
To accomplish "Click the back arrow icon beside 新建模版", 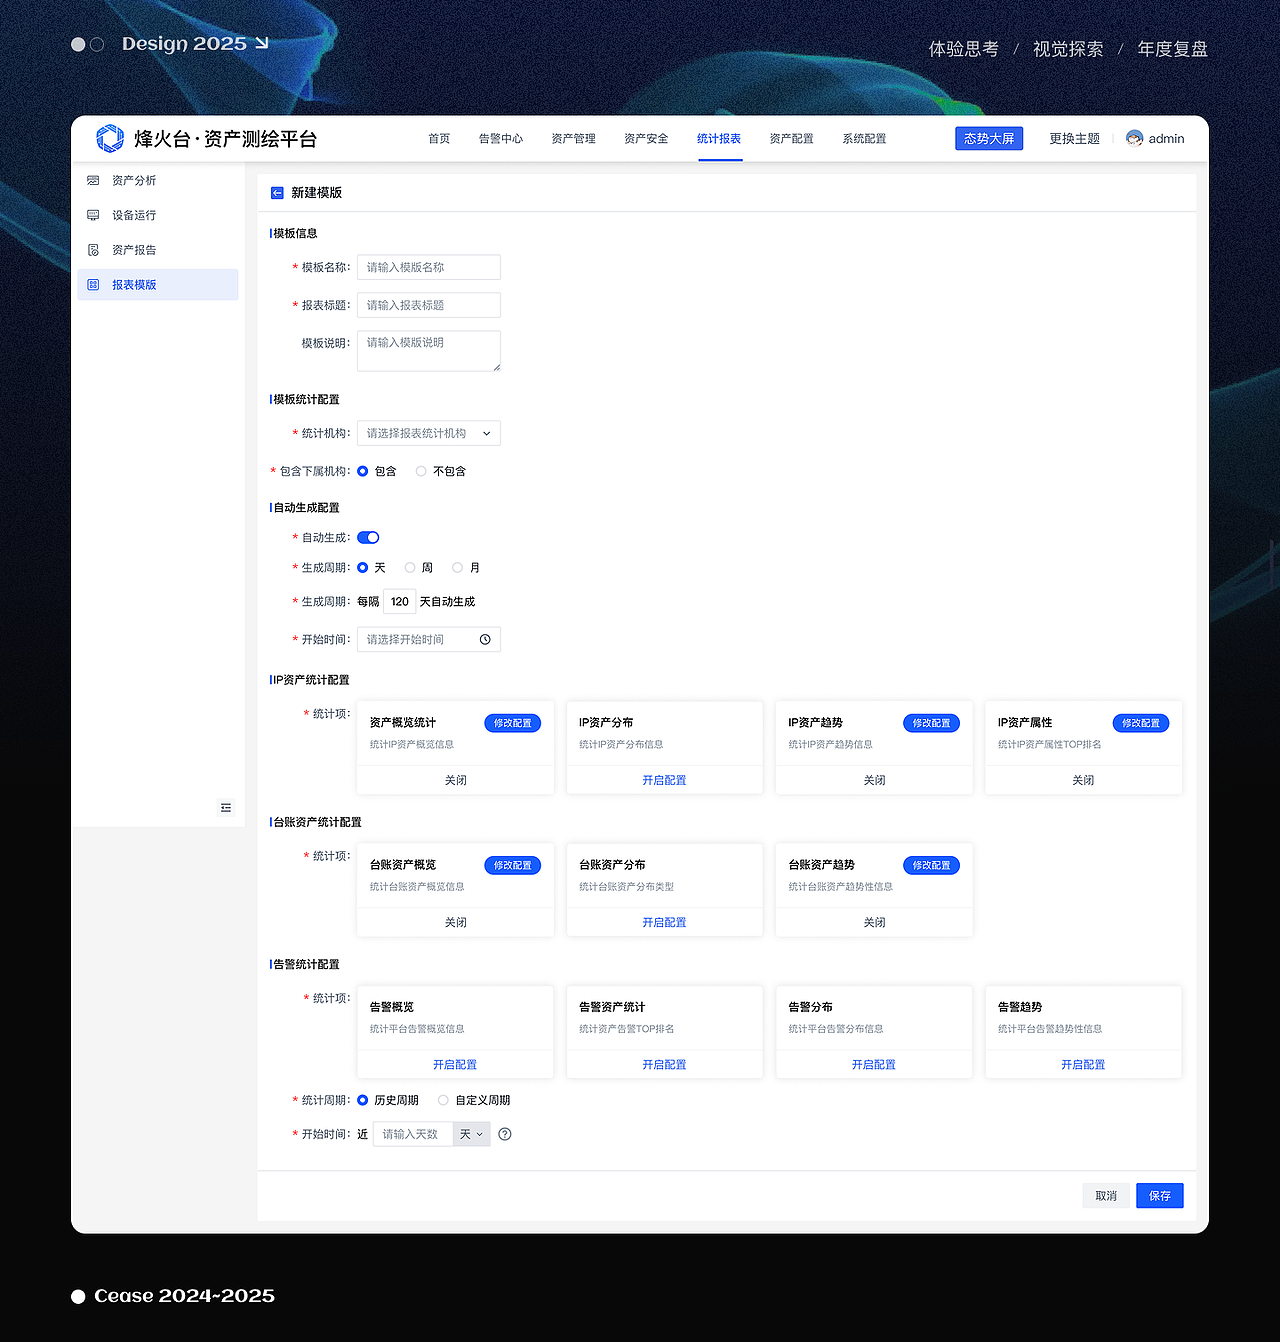I will [x=277, y=193].
